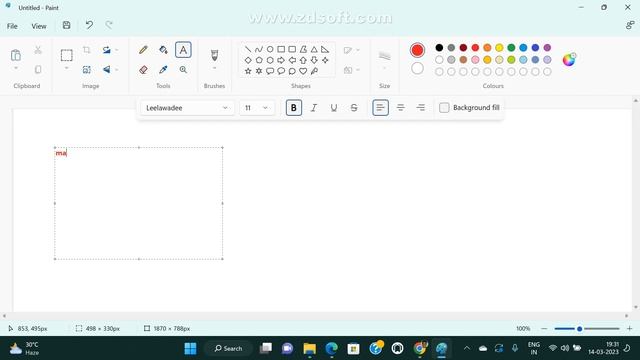Click the Undo arrow
640x360 pixels.
click(x=89, y=25)
